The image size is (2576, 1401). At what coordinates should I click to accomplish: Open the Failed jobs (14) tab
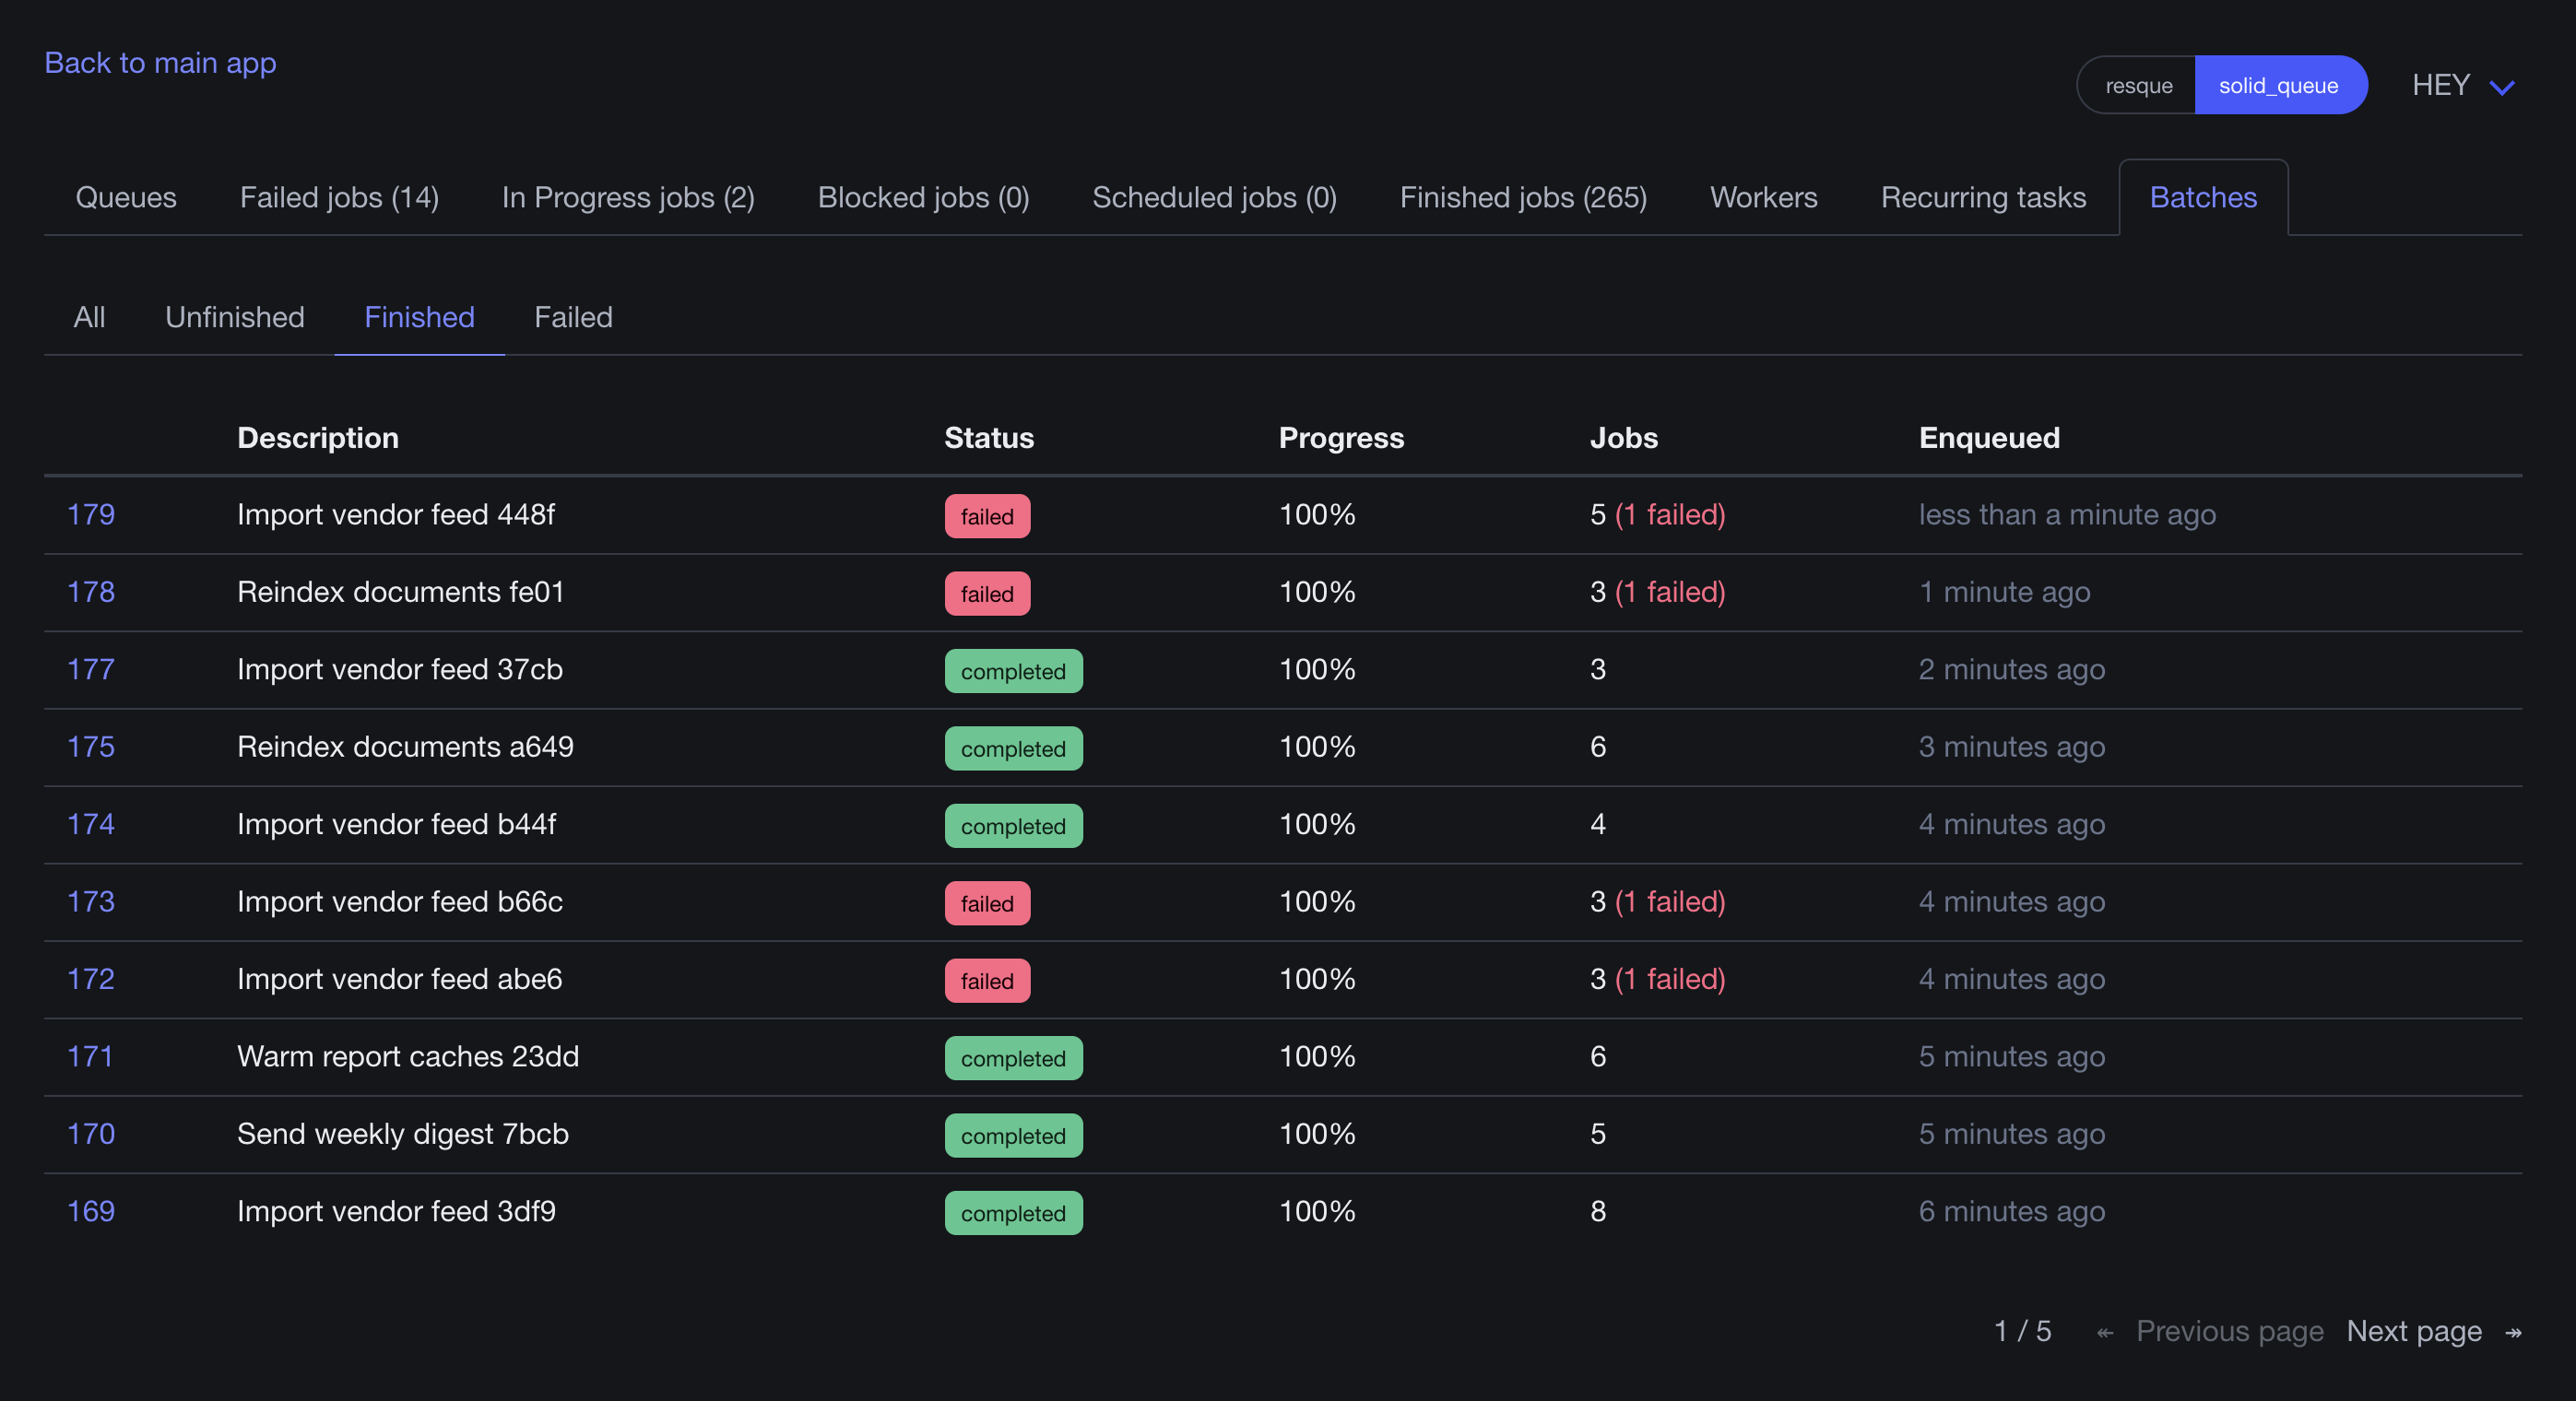coord(339,197)
